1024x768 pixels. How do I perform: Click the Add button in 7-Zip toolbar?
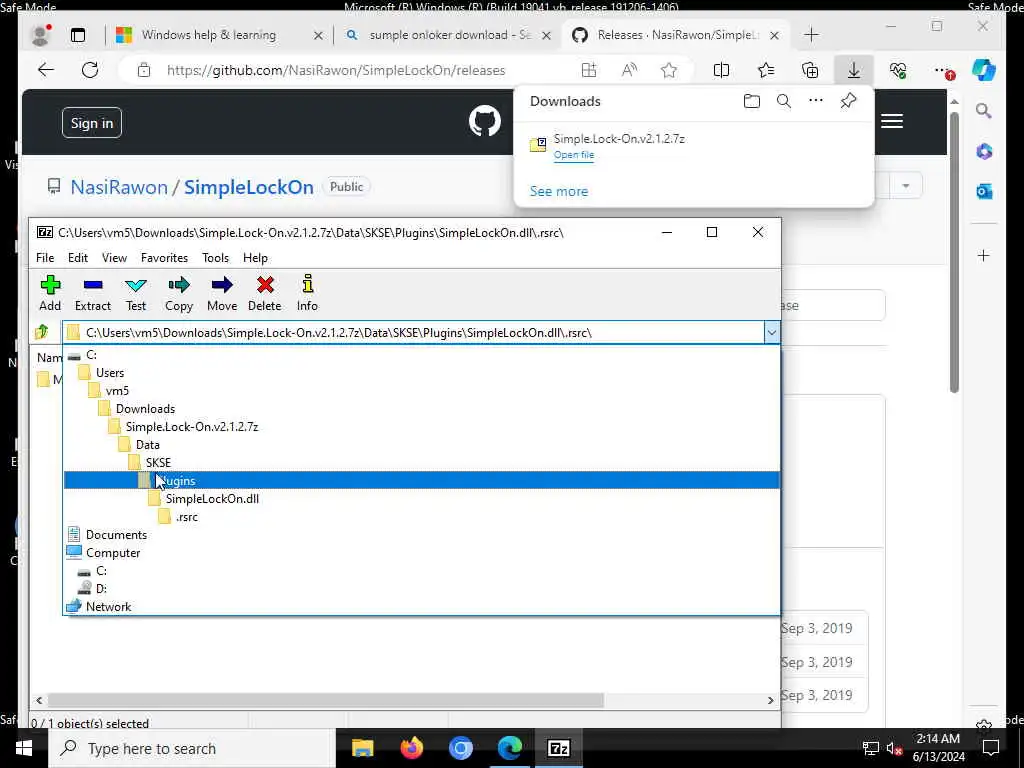(x=50, y=293)
